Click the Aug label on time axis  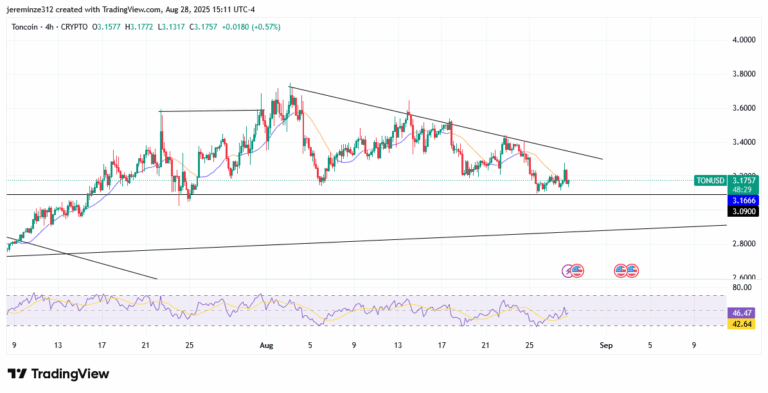266,344
